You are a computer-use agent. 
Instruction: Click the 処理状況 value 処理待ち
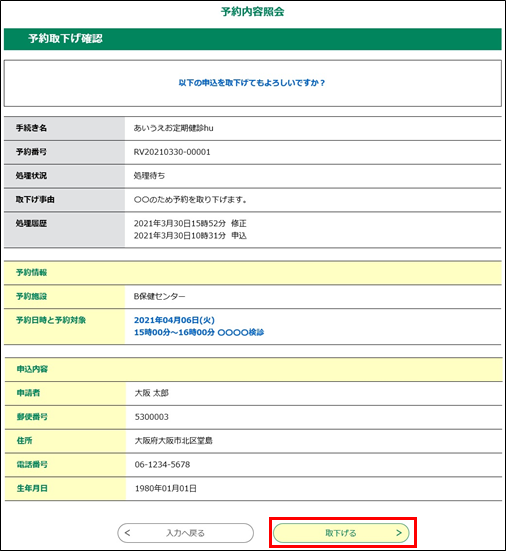pos(149,176)
